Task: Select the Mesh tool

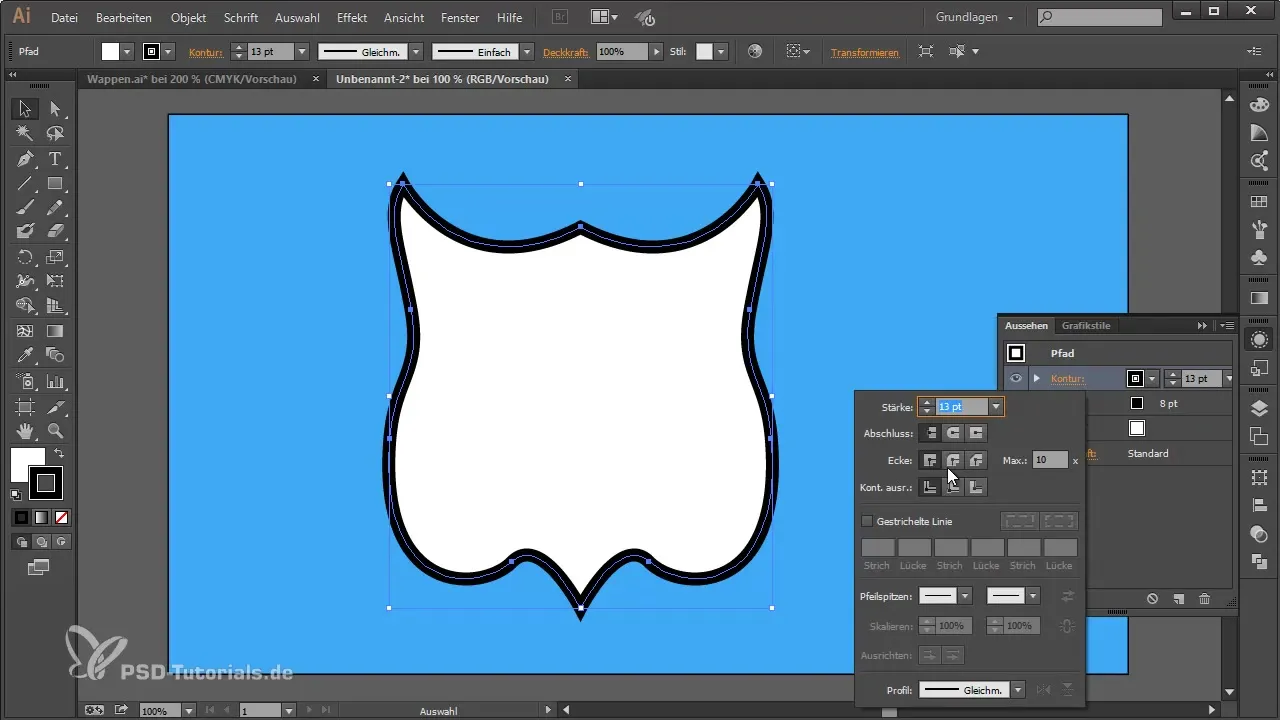Action: 26,331
